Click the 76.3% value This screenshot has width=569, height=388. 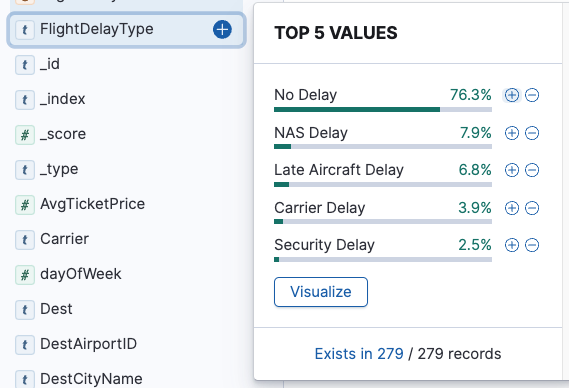pyautogui.click(x=471, y=95)
